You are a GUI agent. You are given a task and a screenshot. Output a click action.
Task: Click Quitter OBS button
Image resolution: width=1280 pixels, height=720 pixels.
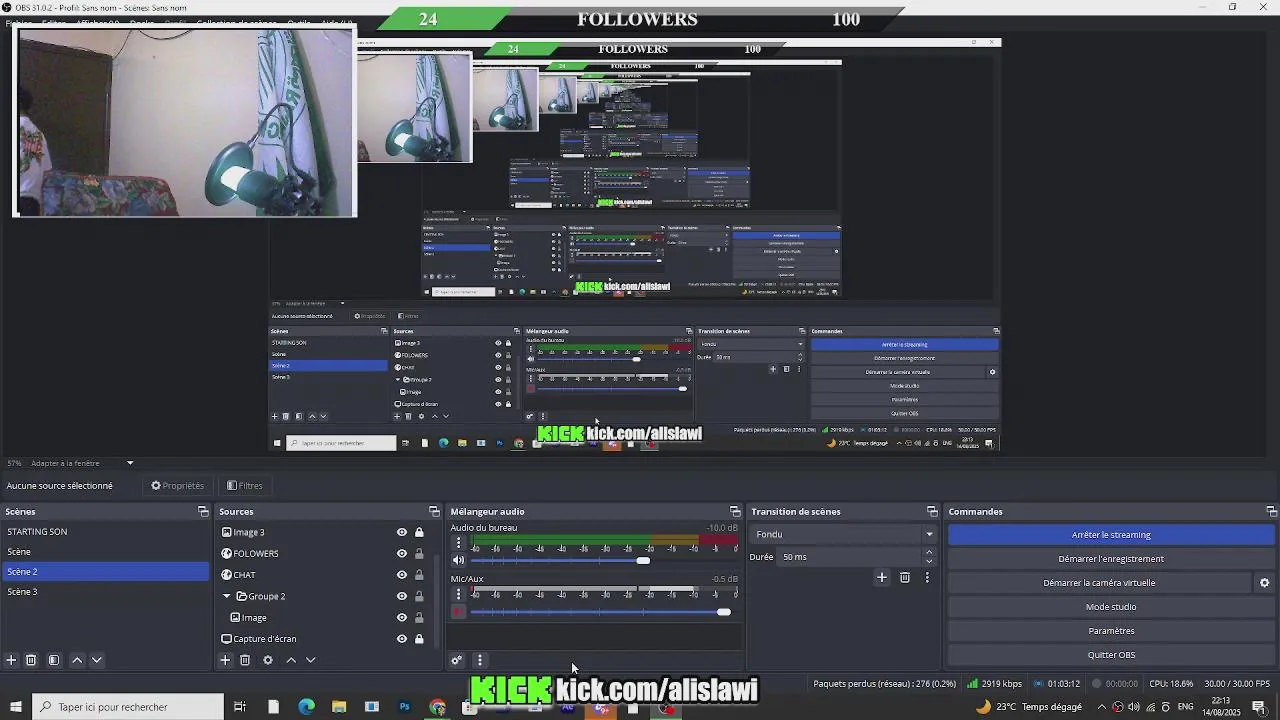click(x=1111, y=655)
